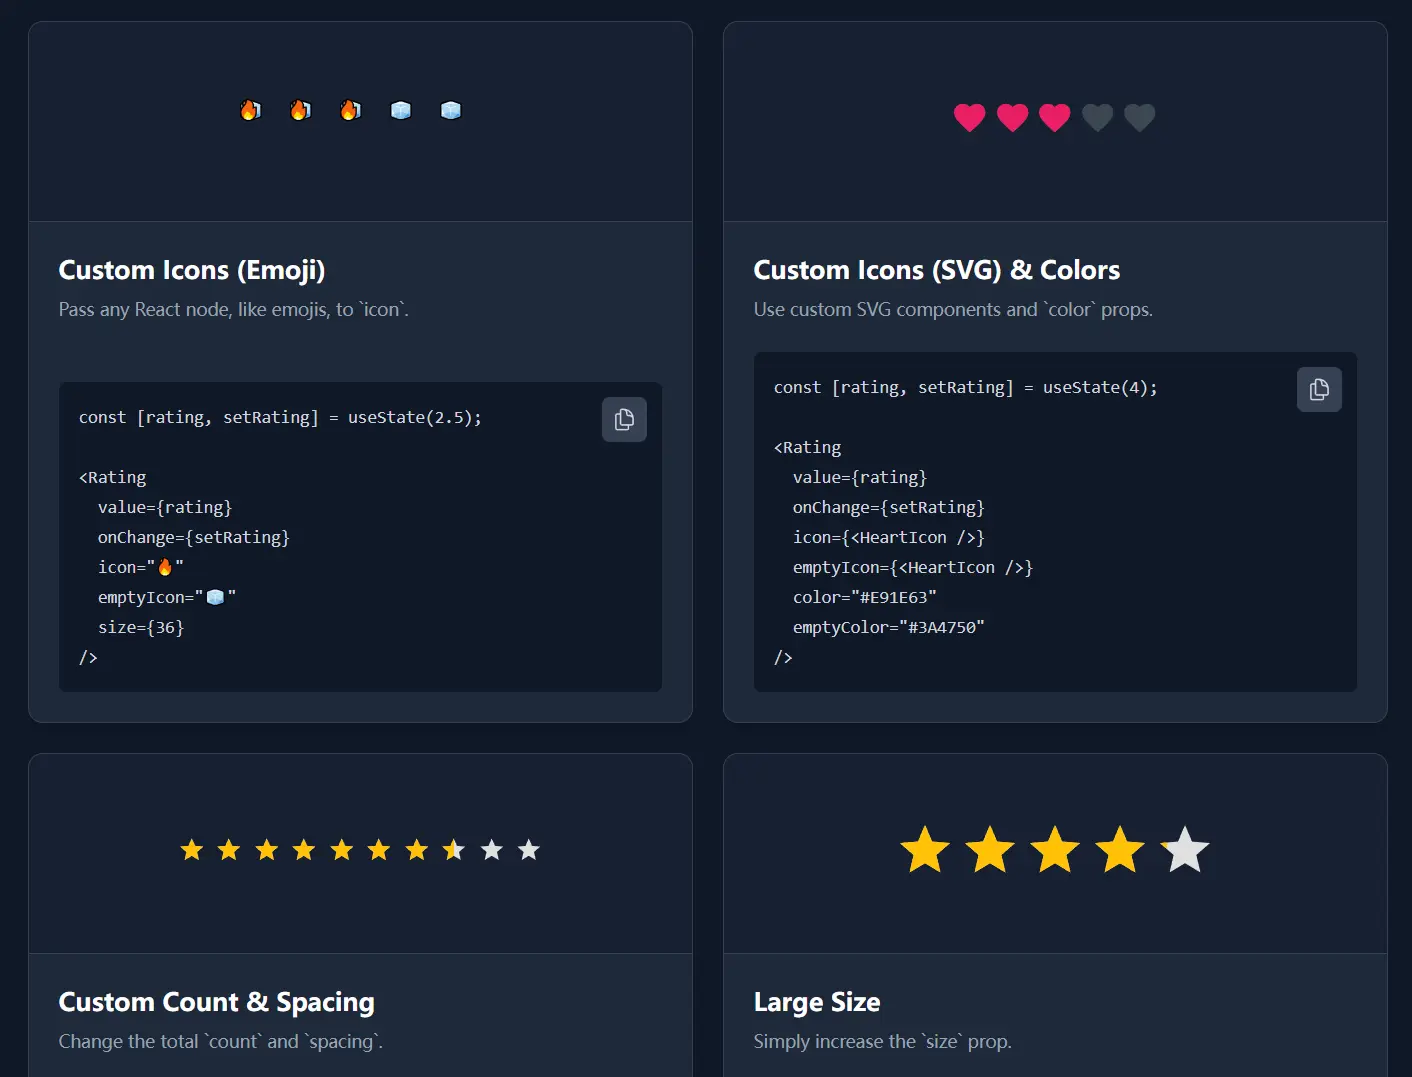Screen dimensions: 1412x1077
Task: Click the first pink heart
Action: pyautogui.click(x=969, y=118)
